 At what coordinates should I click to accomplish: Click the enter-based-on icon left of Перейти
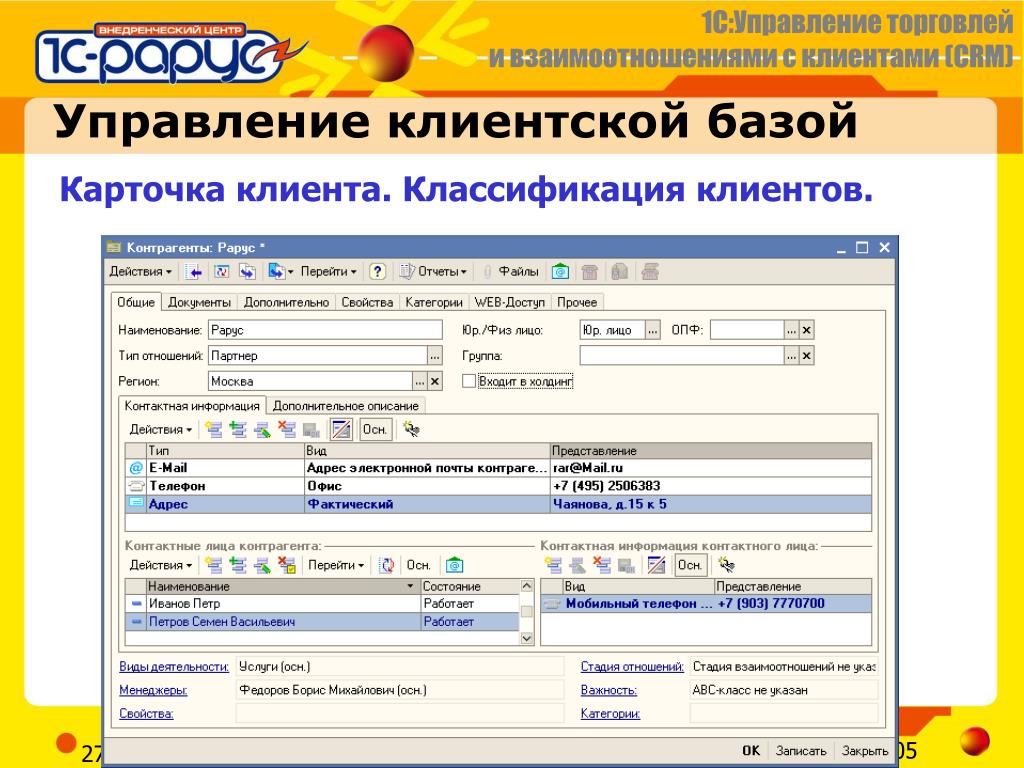277,272
